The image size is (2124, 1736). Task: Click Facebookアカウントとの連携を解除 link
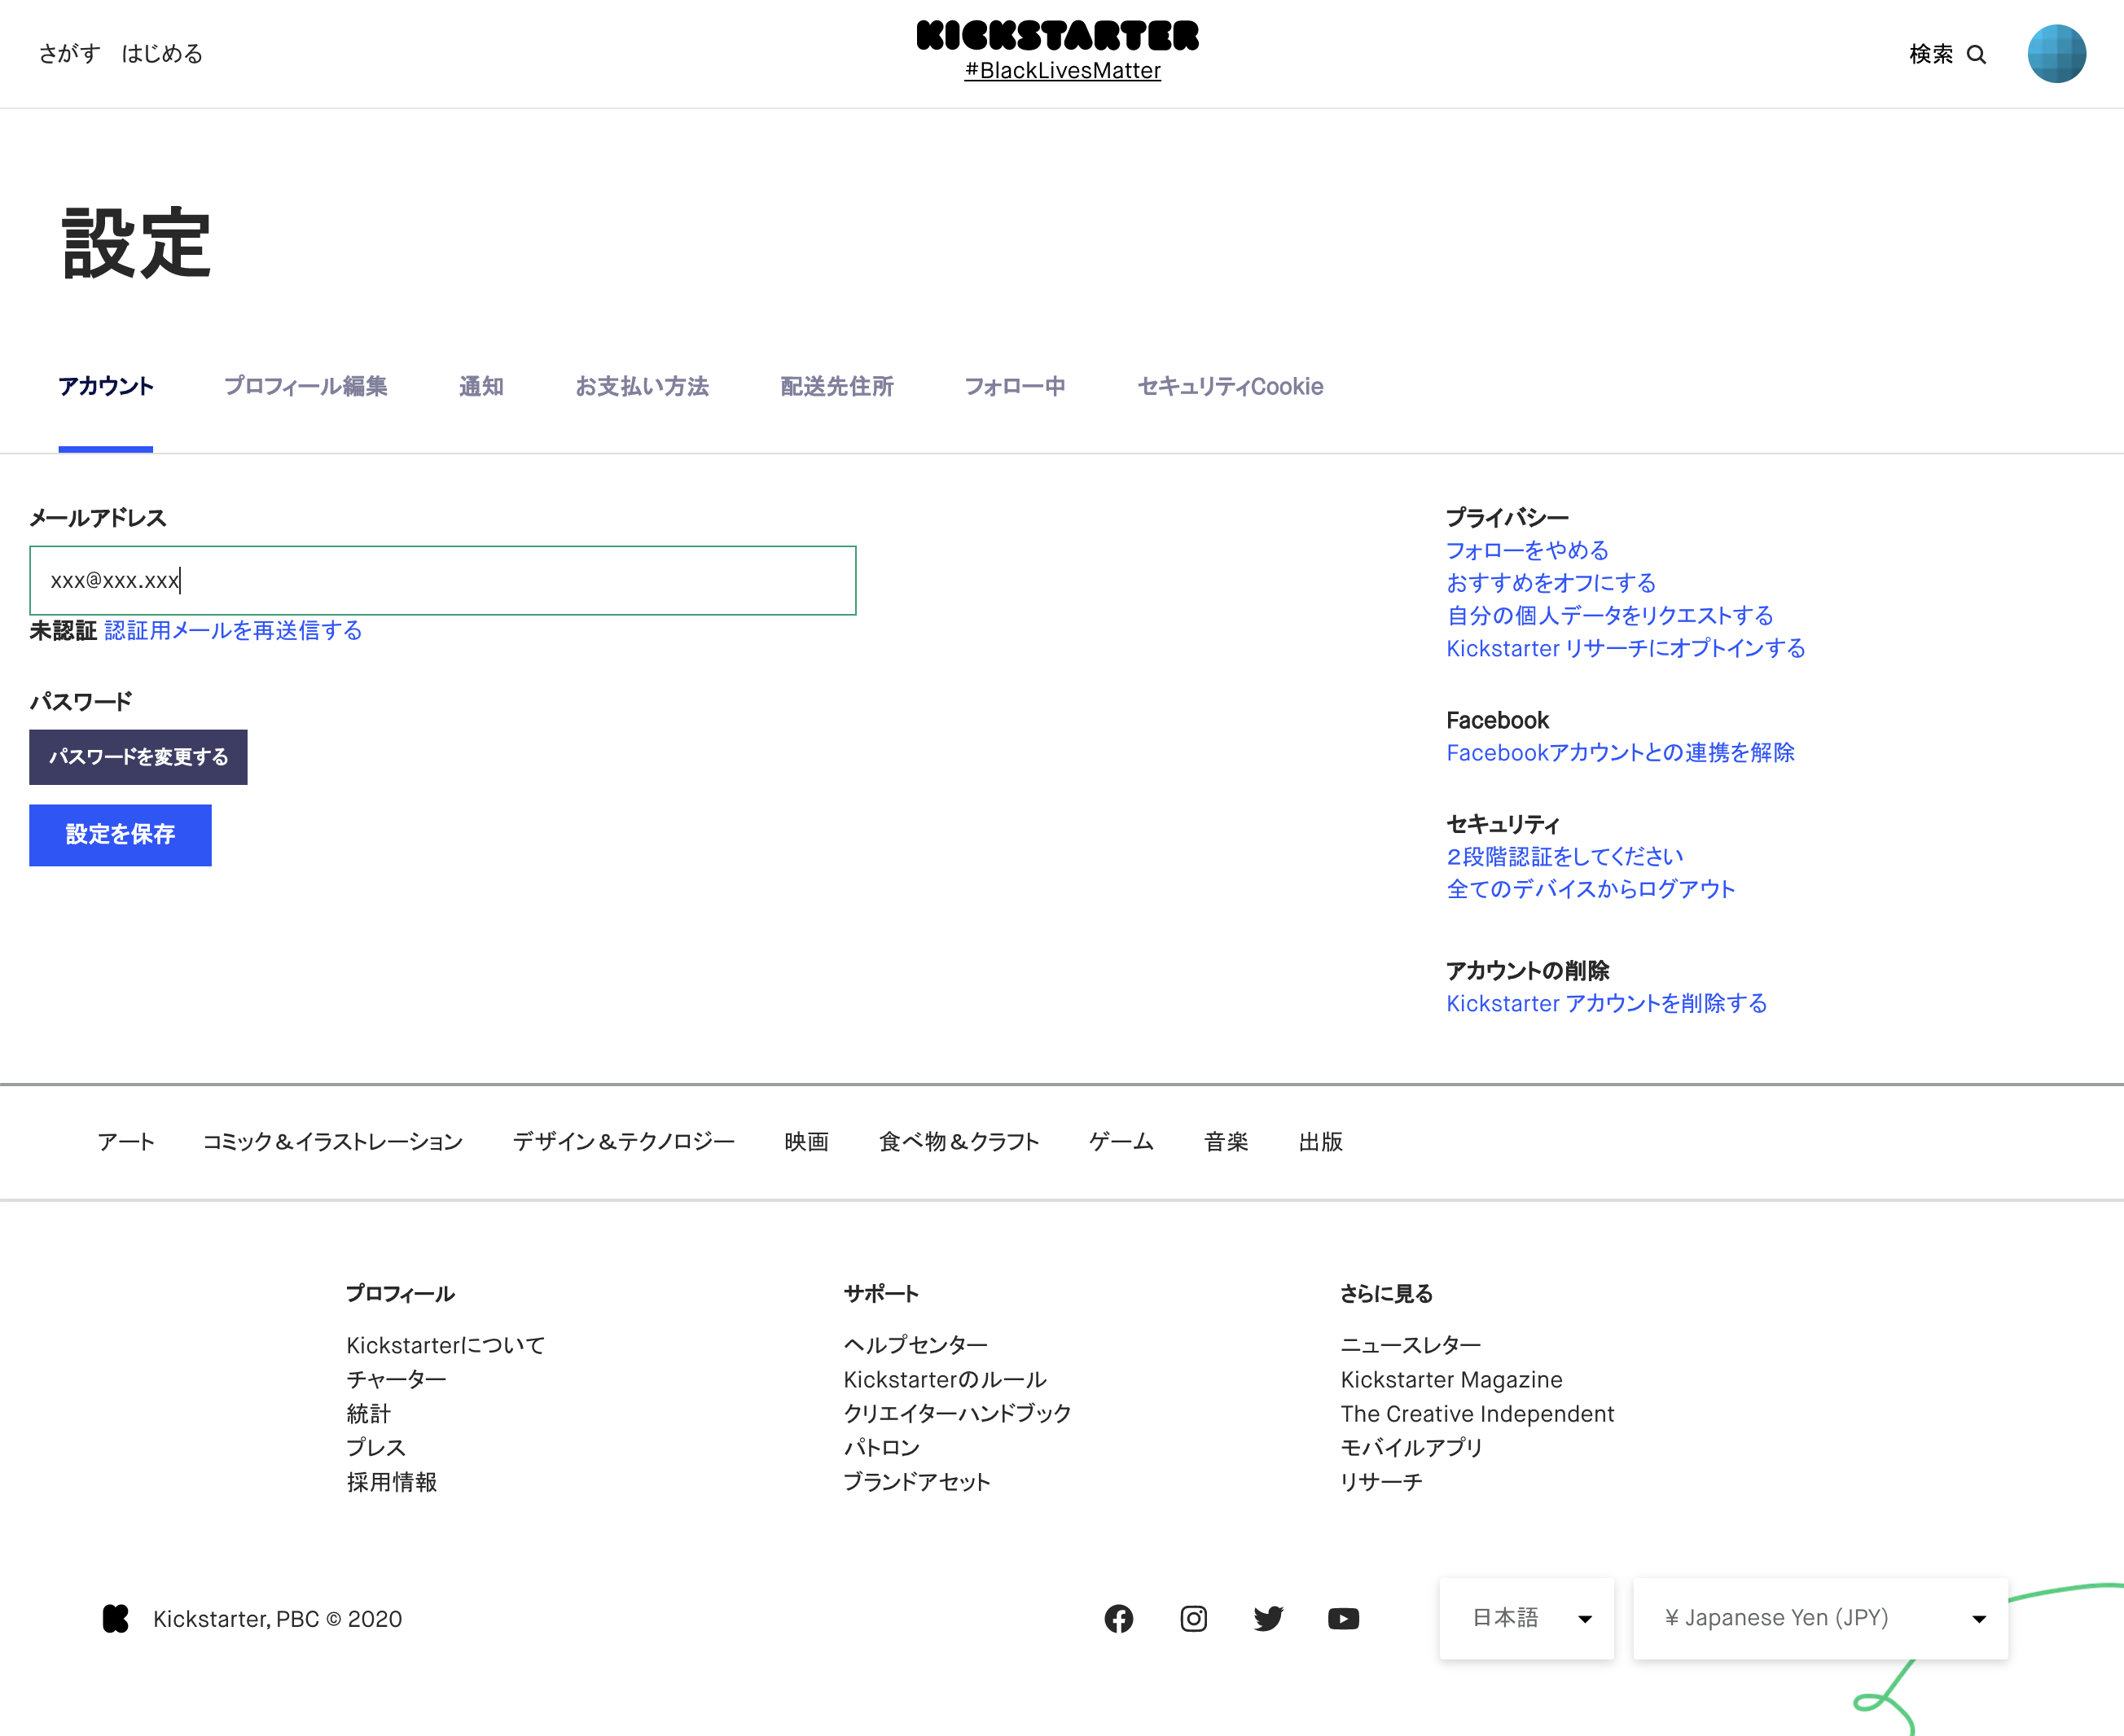tap(1620, 753)
